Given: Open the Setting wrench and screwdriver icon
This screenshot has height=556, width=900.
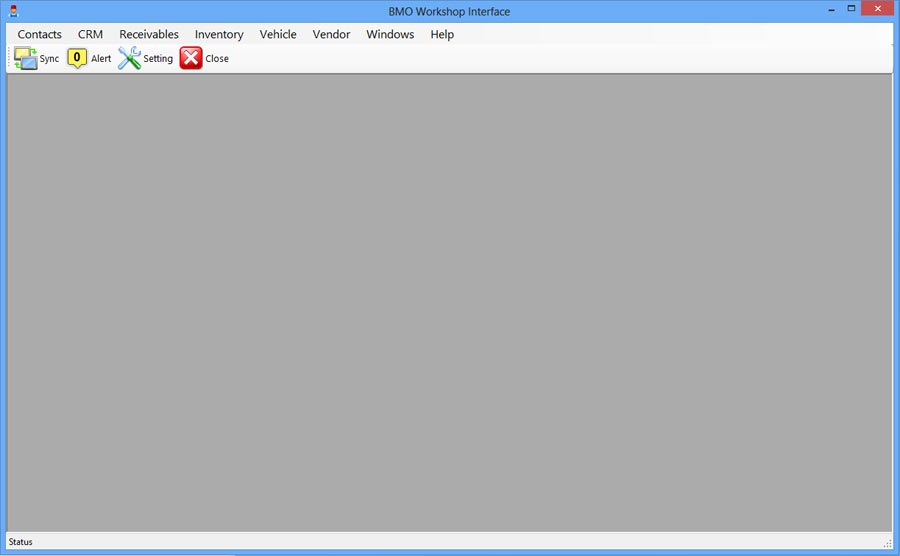Looking at the screenshot, I should point(129,58).
